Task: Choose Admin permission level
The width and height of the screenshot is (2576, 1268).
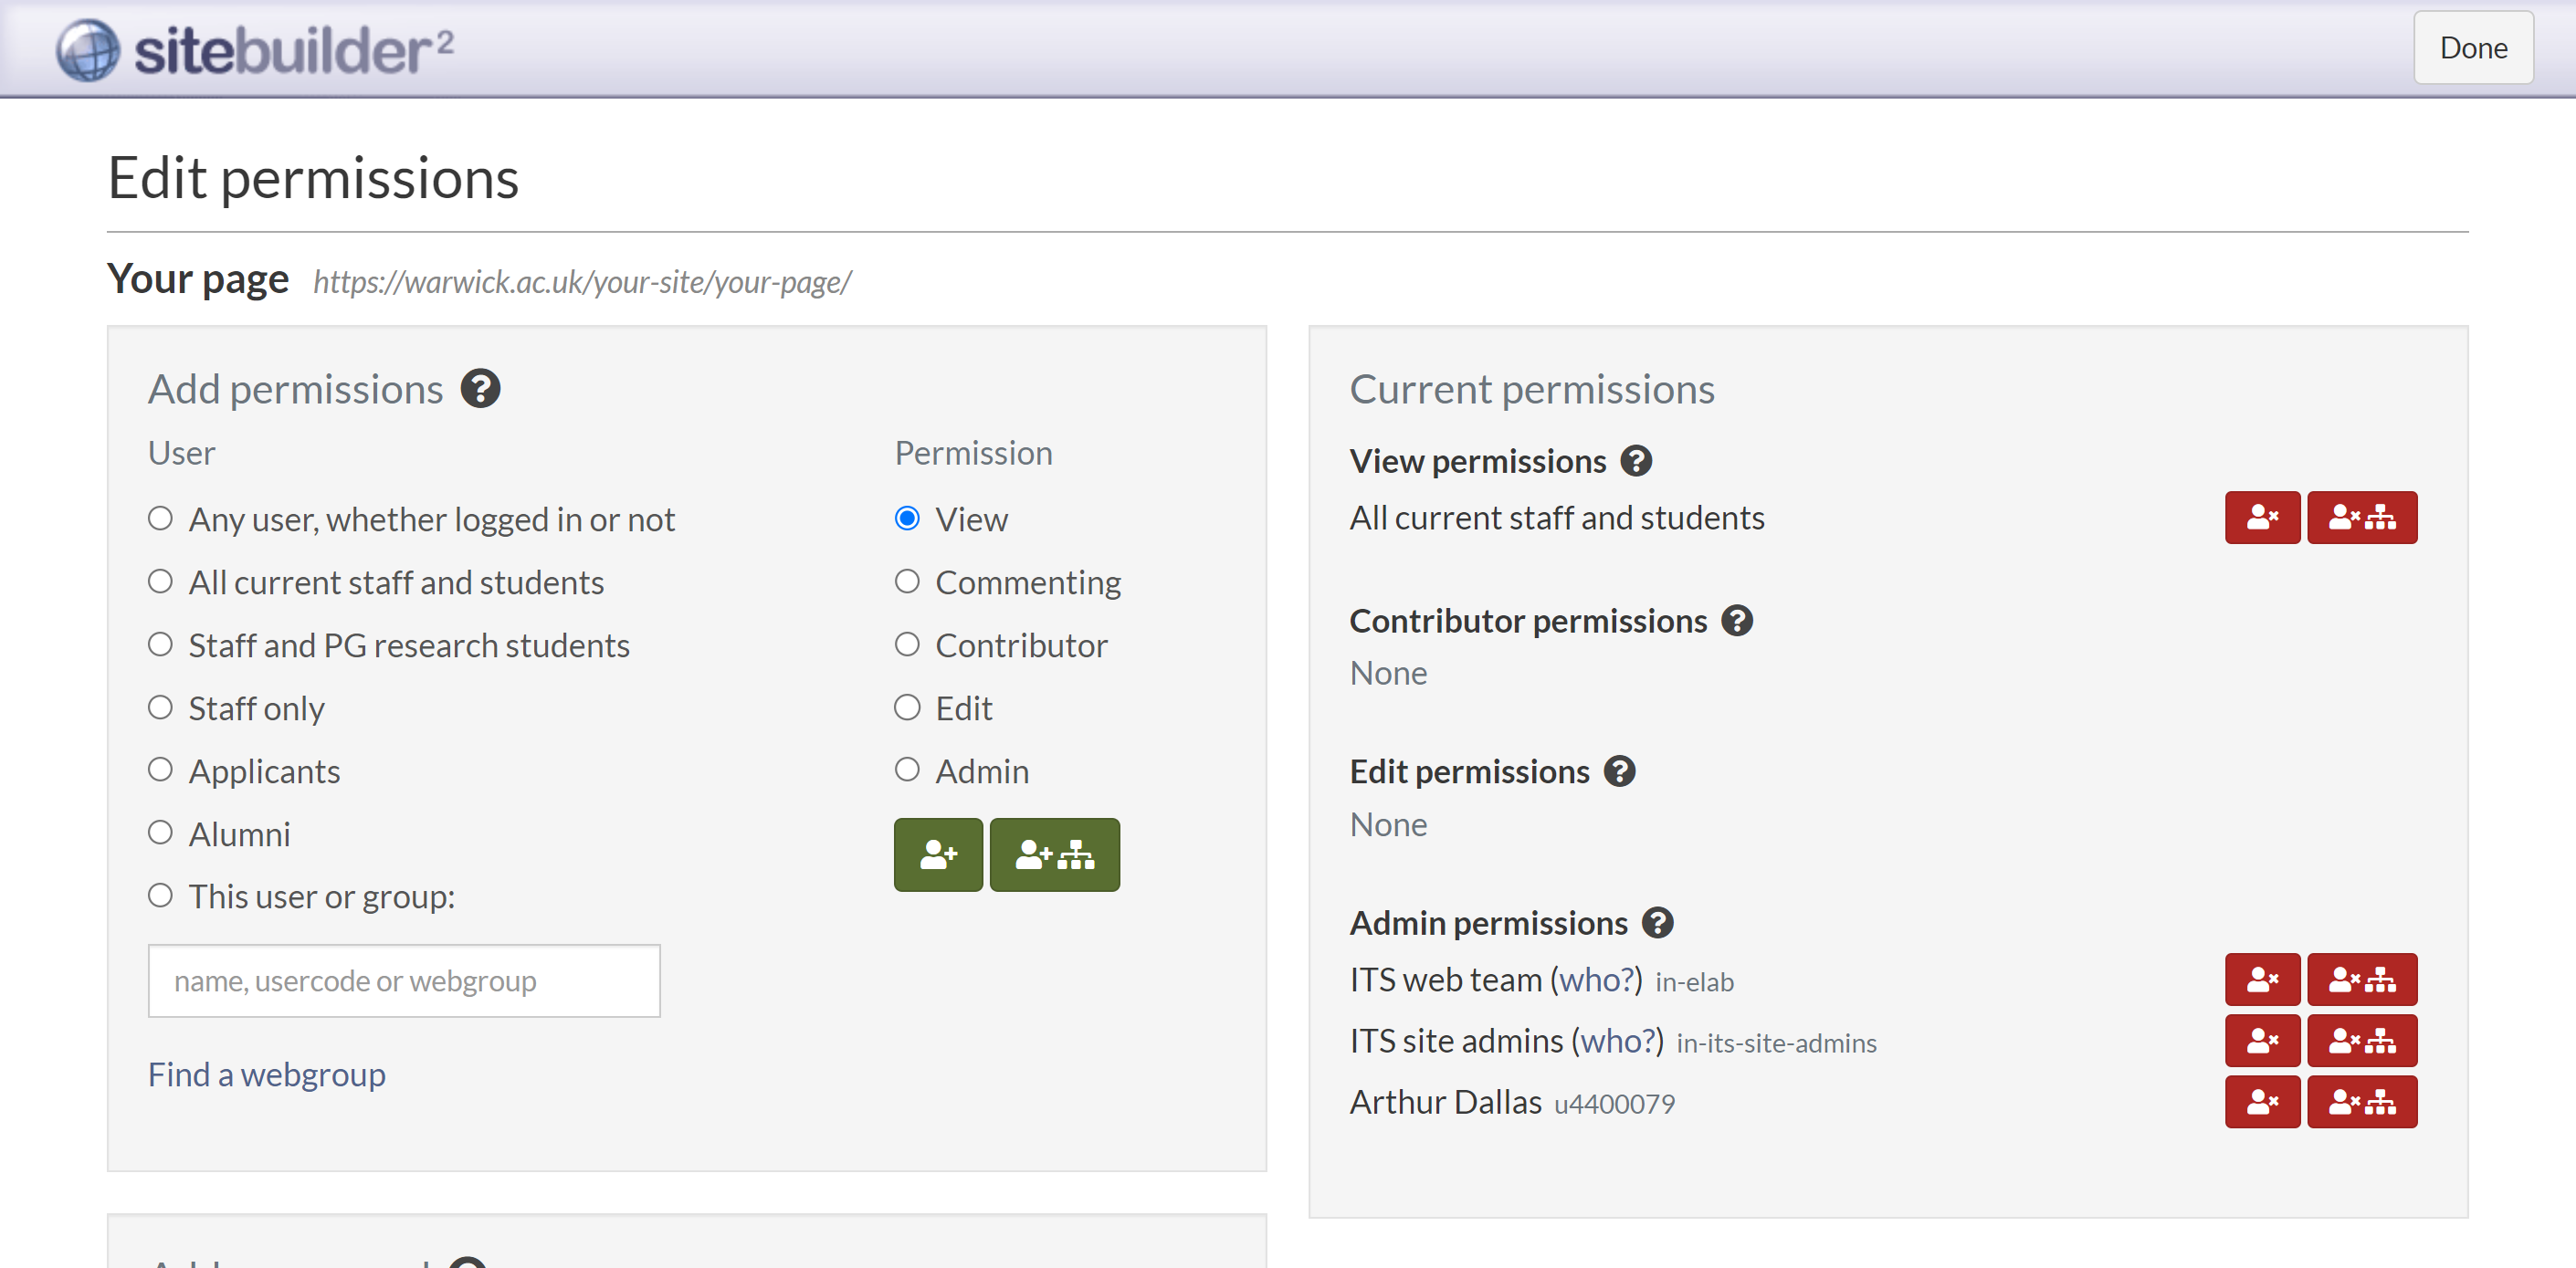Action: pyautogui.click(x=906, y=770)
